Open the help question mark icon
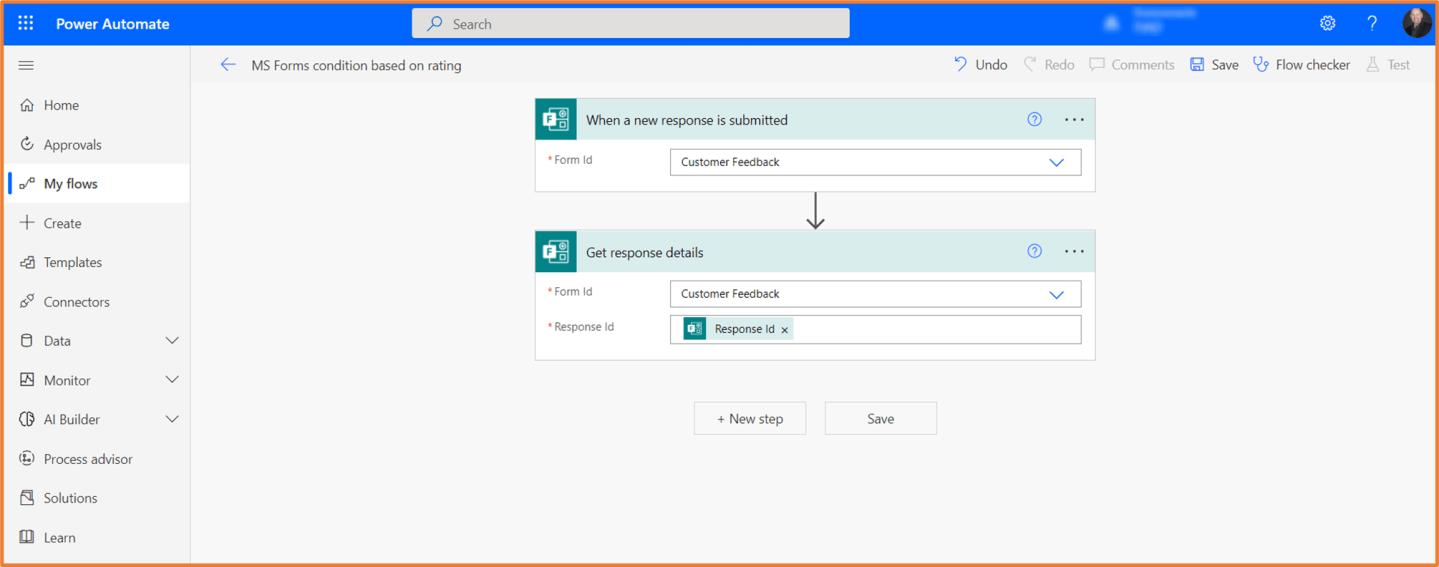The height and width of the screenshot is (567, 1439). point(1372,23)
